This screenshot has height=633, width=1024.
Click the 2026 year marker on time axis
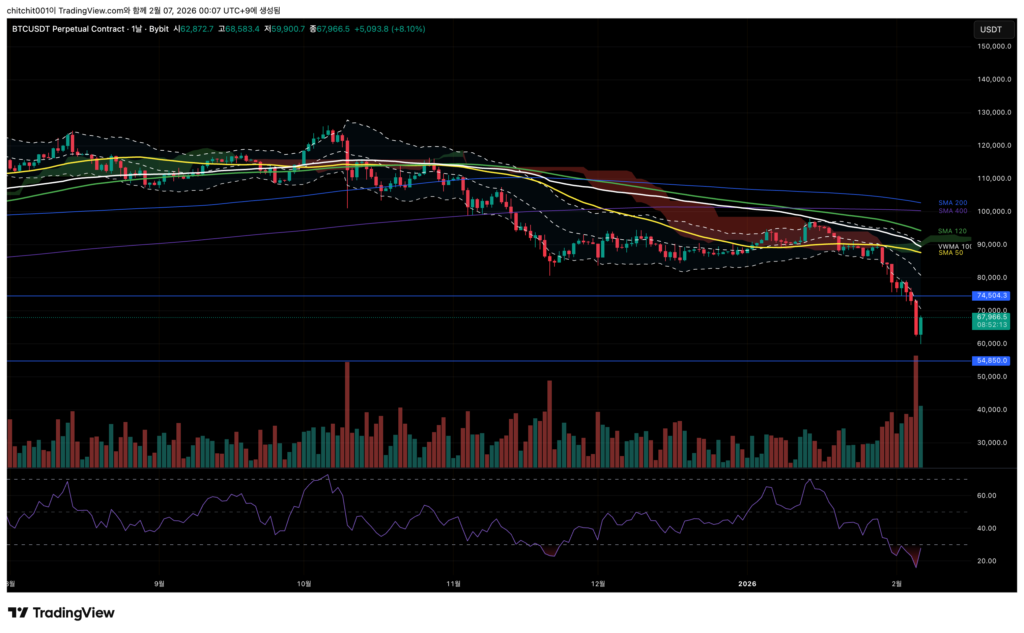pos(749,582)
